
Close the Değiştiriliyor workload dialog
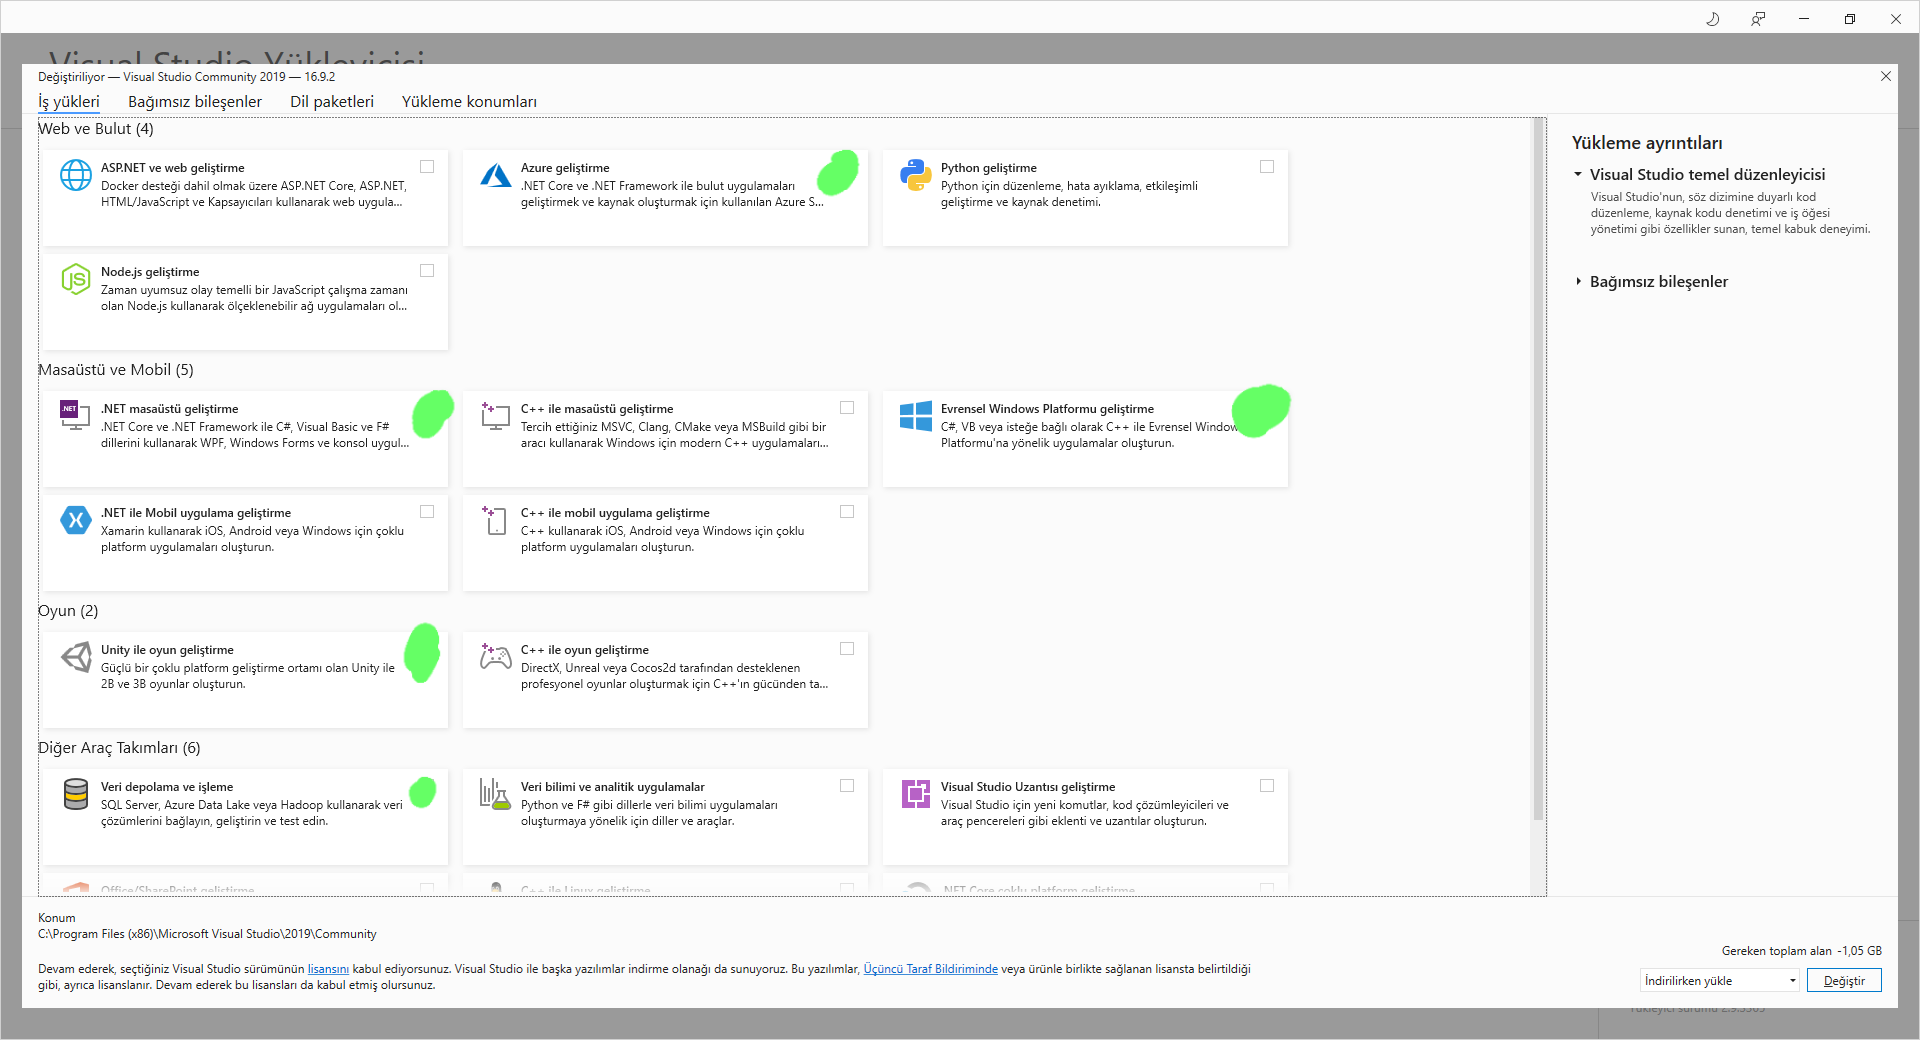1886,76
